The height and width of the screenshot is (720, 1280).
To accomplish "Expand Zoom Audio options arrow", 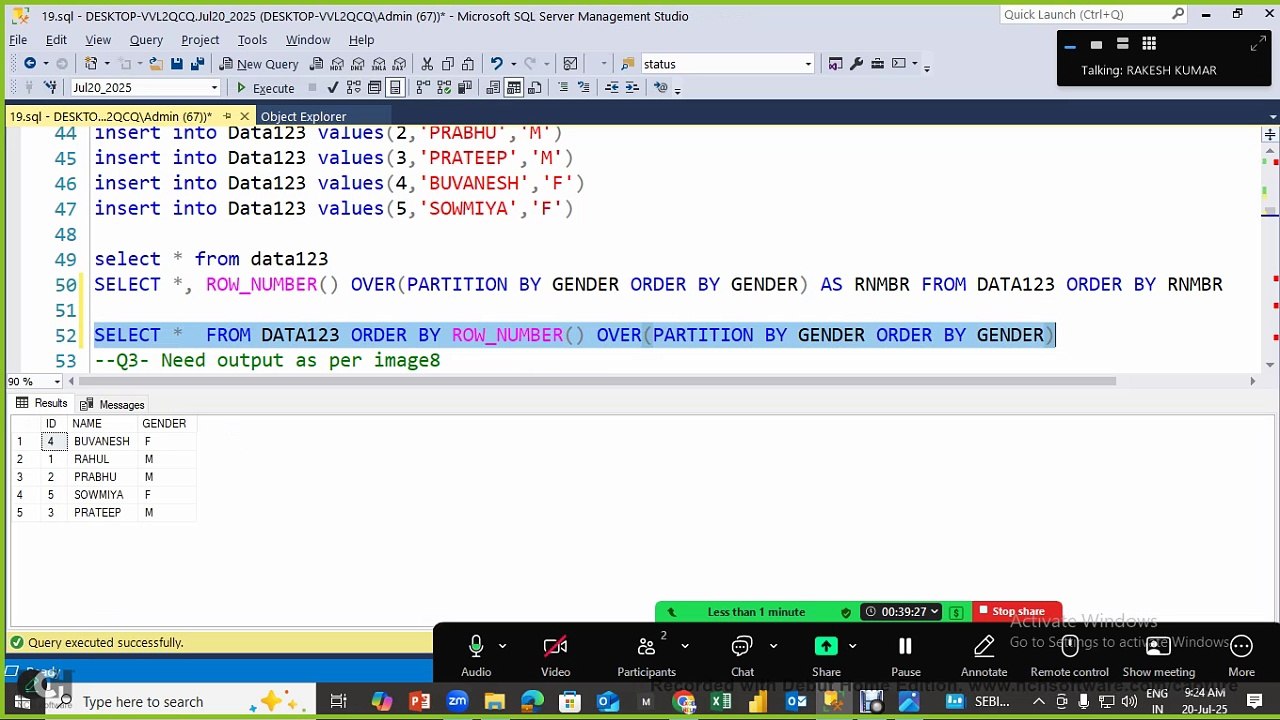I will click(x=502, y=646).
